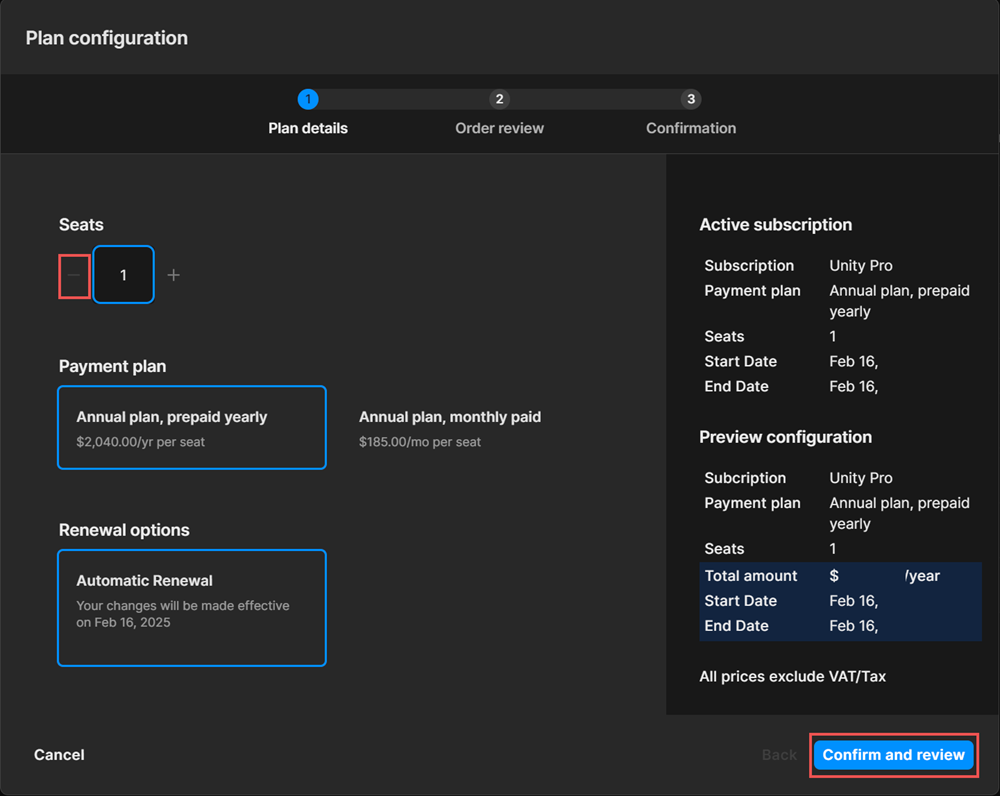Screen dimensions: 1000x796
Task: Increase seat count using the plus button
Action: click(x=173, y=274)
